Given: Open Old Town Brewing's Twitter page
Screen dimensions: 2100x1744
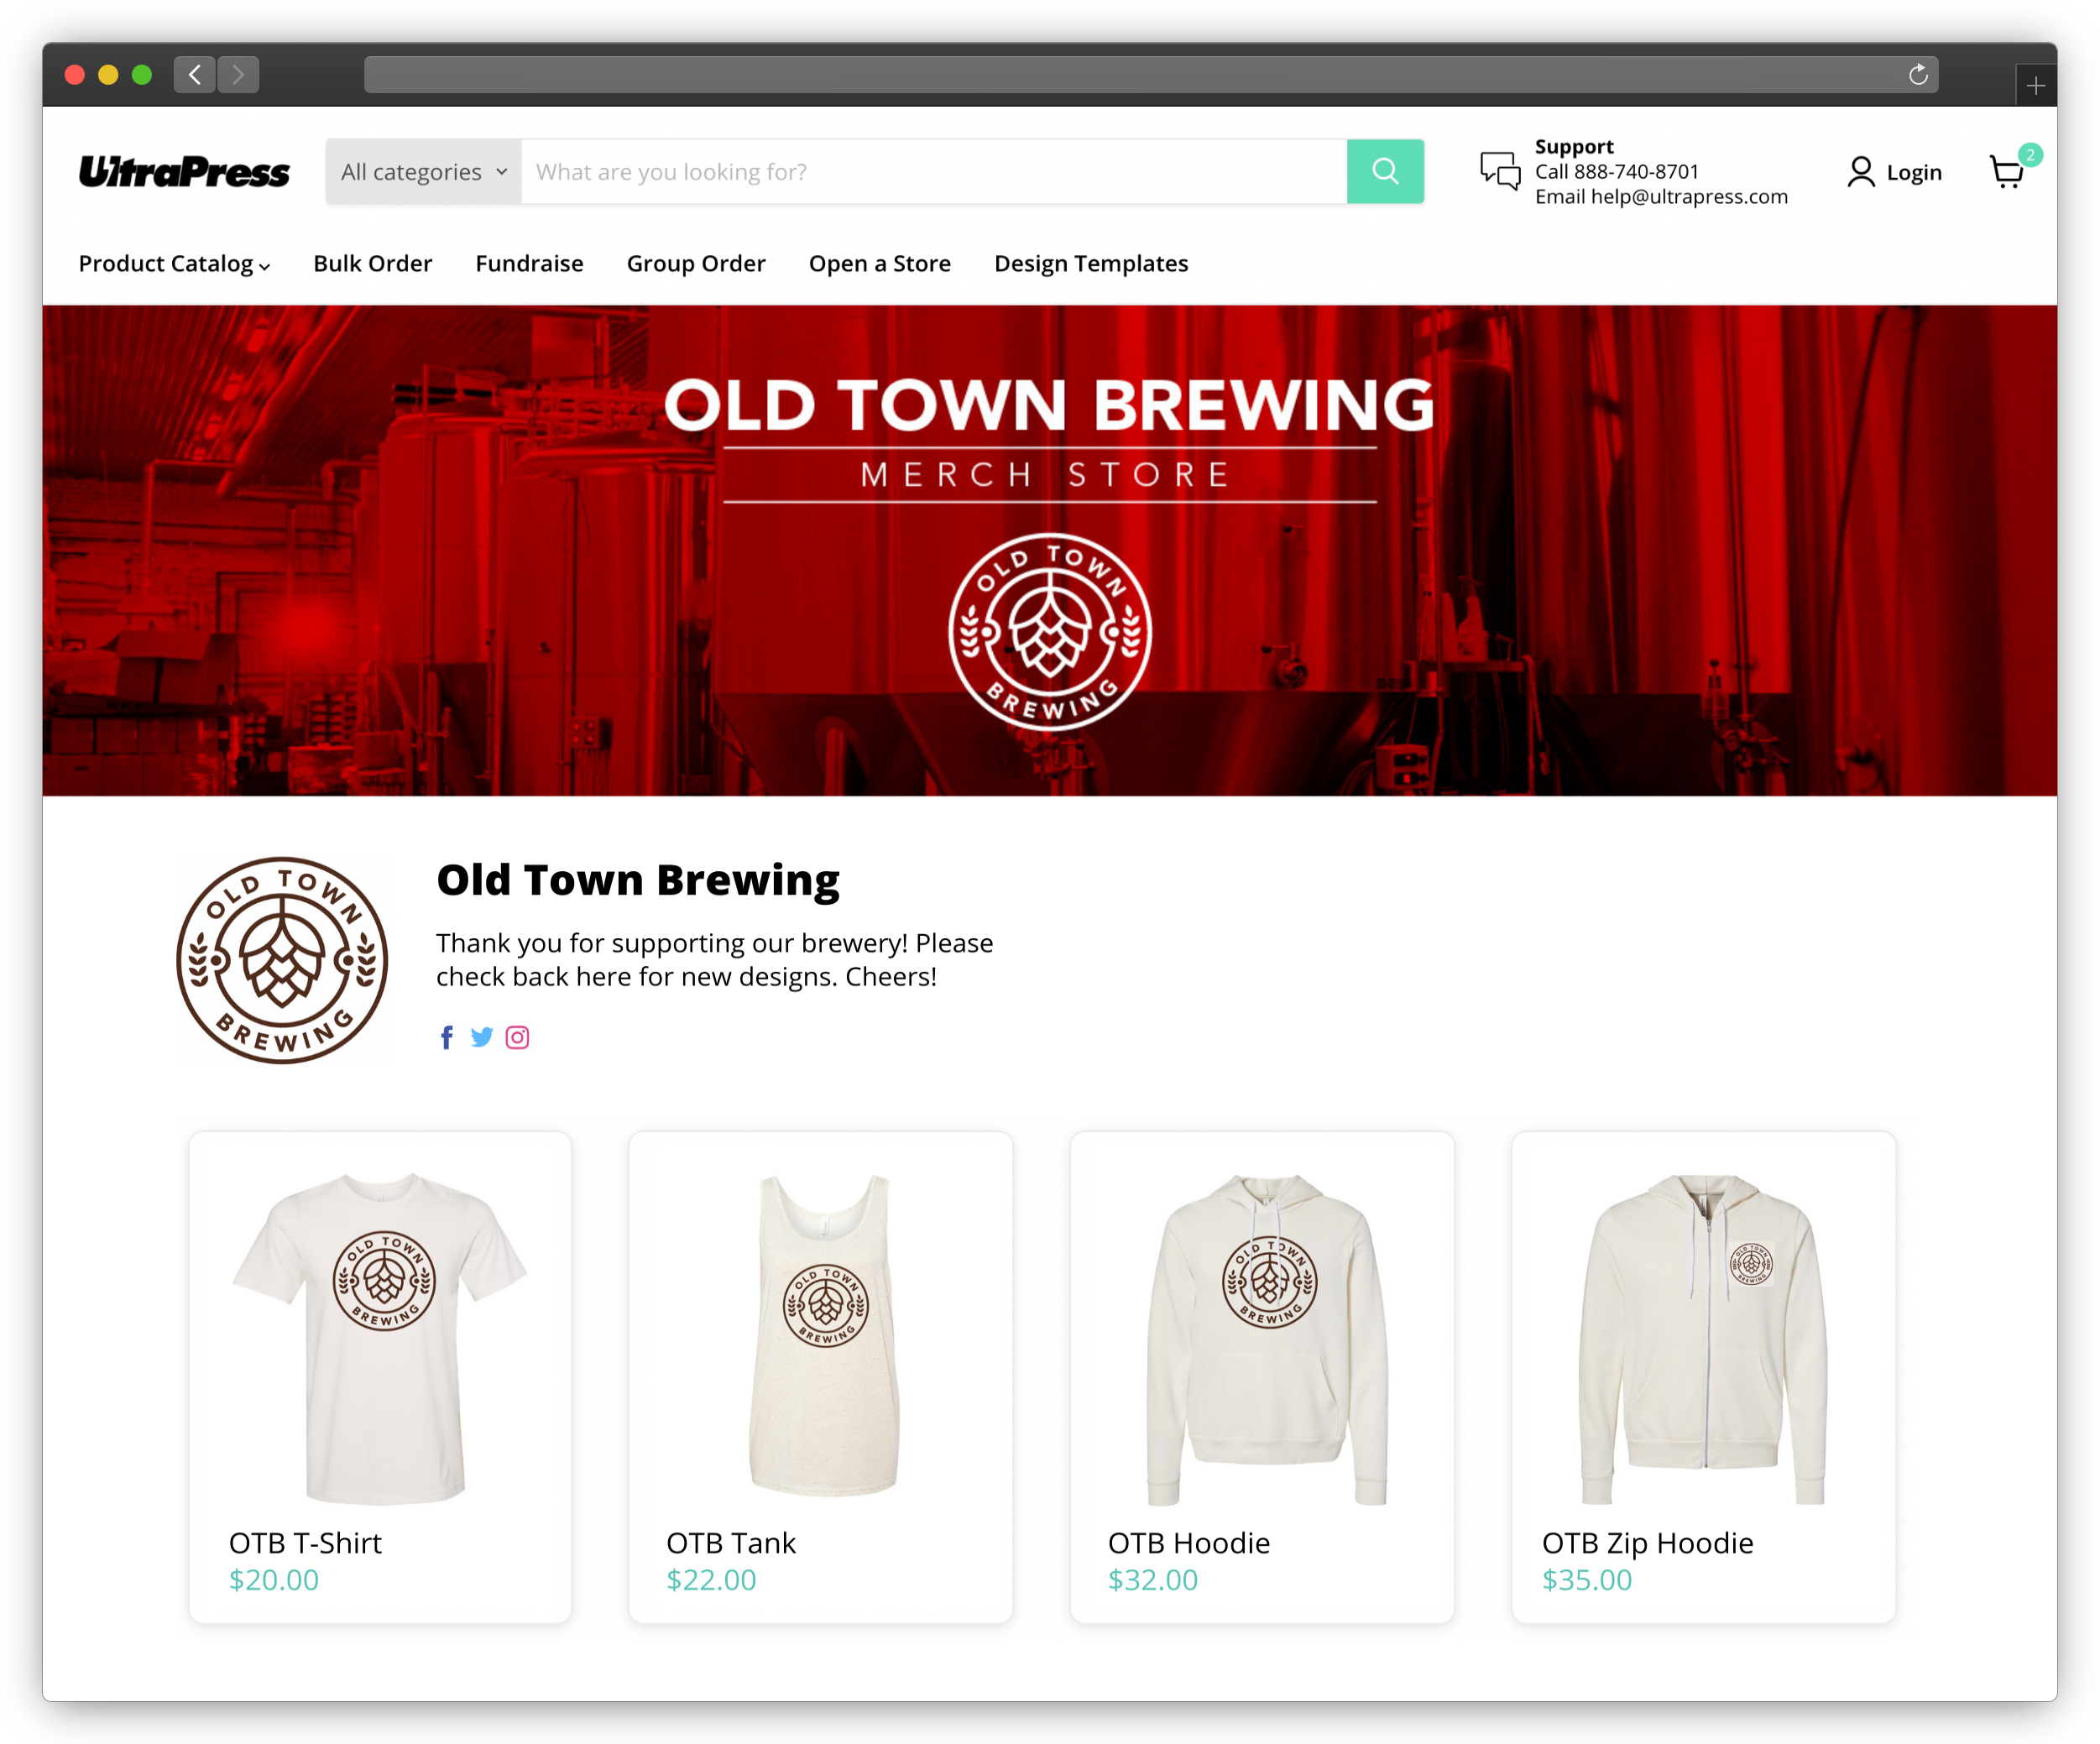Looking at the screenshot, I should (x=482, y=1037).
